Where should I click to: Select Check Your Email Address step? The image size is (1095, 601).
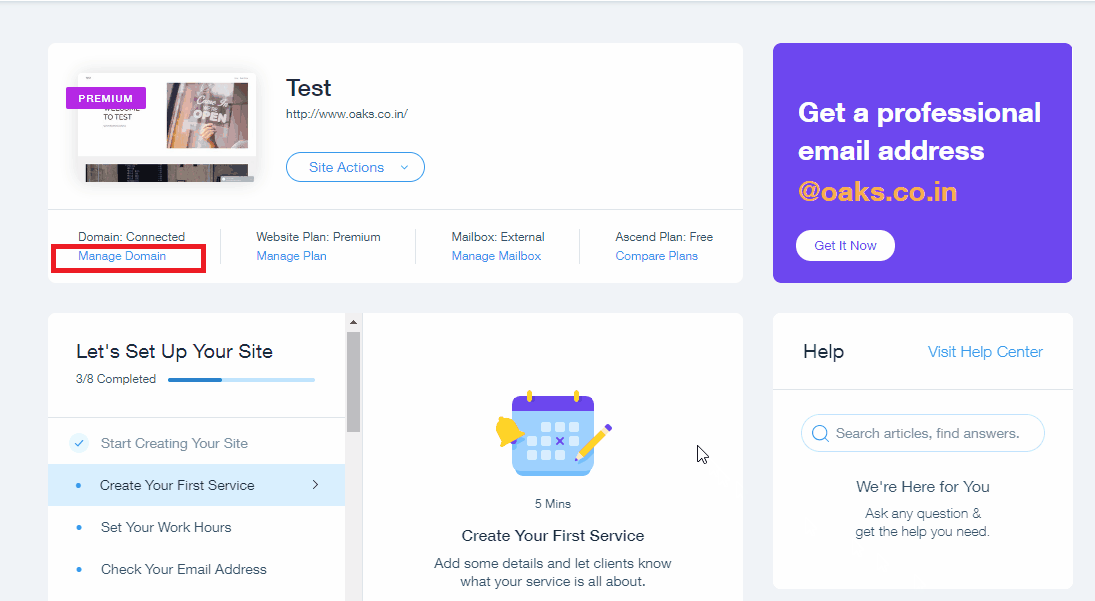(x=196, y=569)
